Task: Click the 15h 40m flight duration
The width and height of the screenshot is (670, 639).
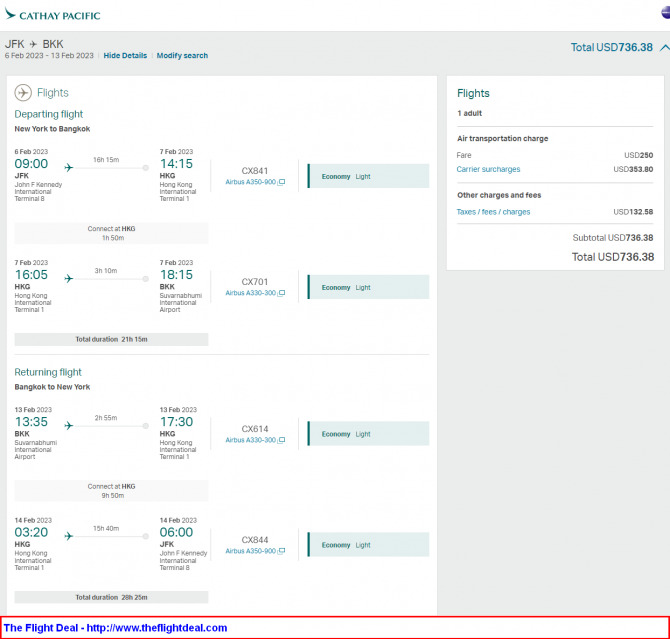Action: click(106, 529)
